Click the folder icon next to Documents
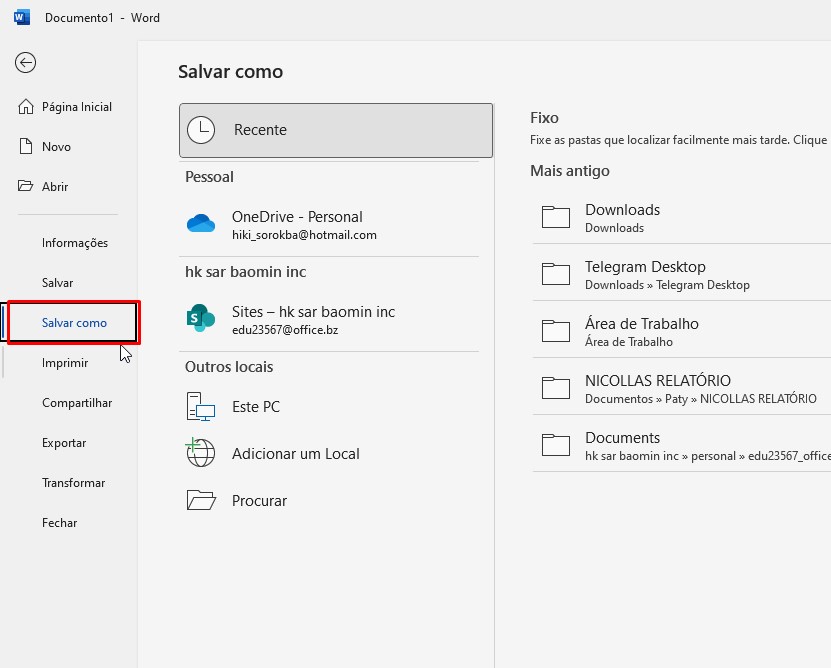831x668 pixels. point(556,445)
